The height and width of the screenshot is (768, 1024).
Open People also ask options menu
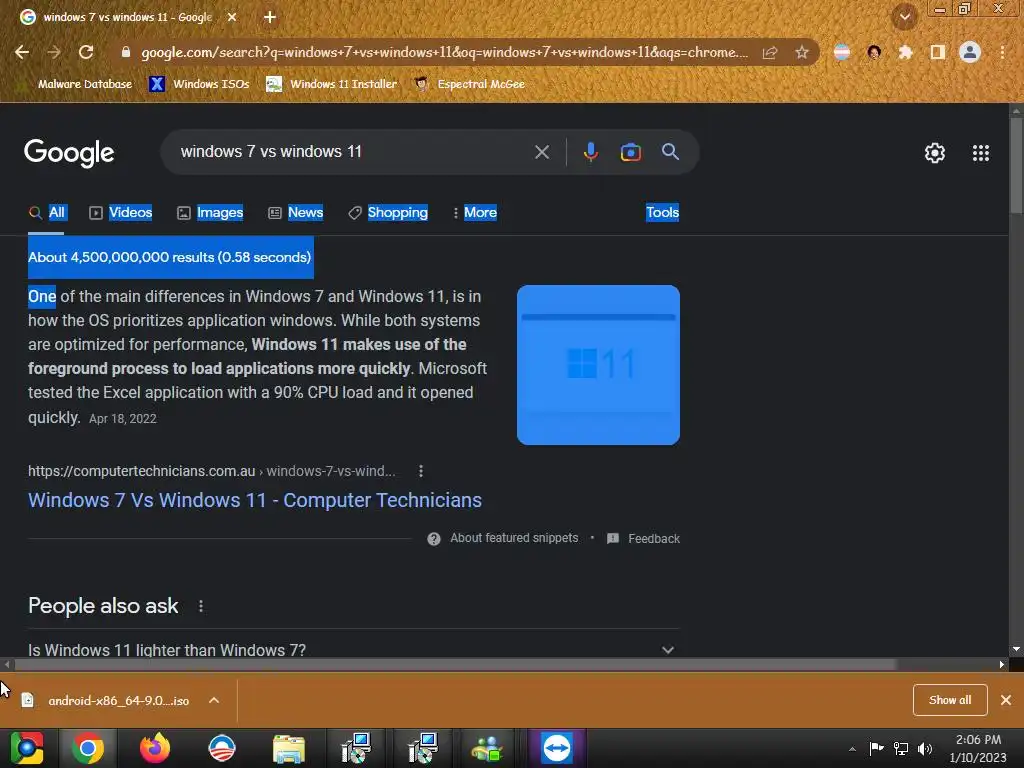pyautogui.click(x=201, y=606)
